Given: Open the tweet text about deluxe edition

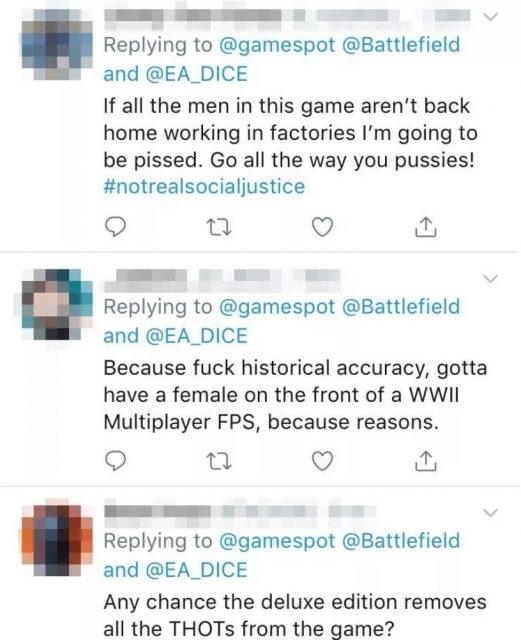Looking at the screenshot, I should 295,615.
